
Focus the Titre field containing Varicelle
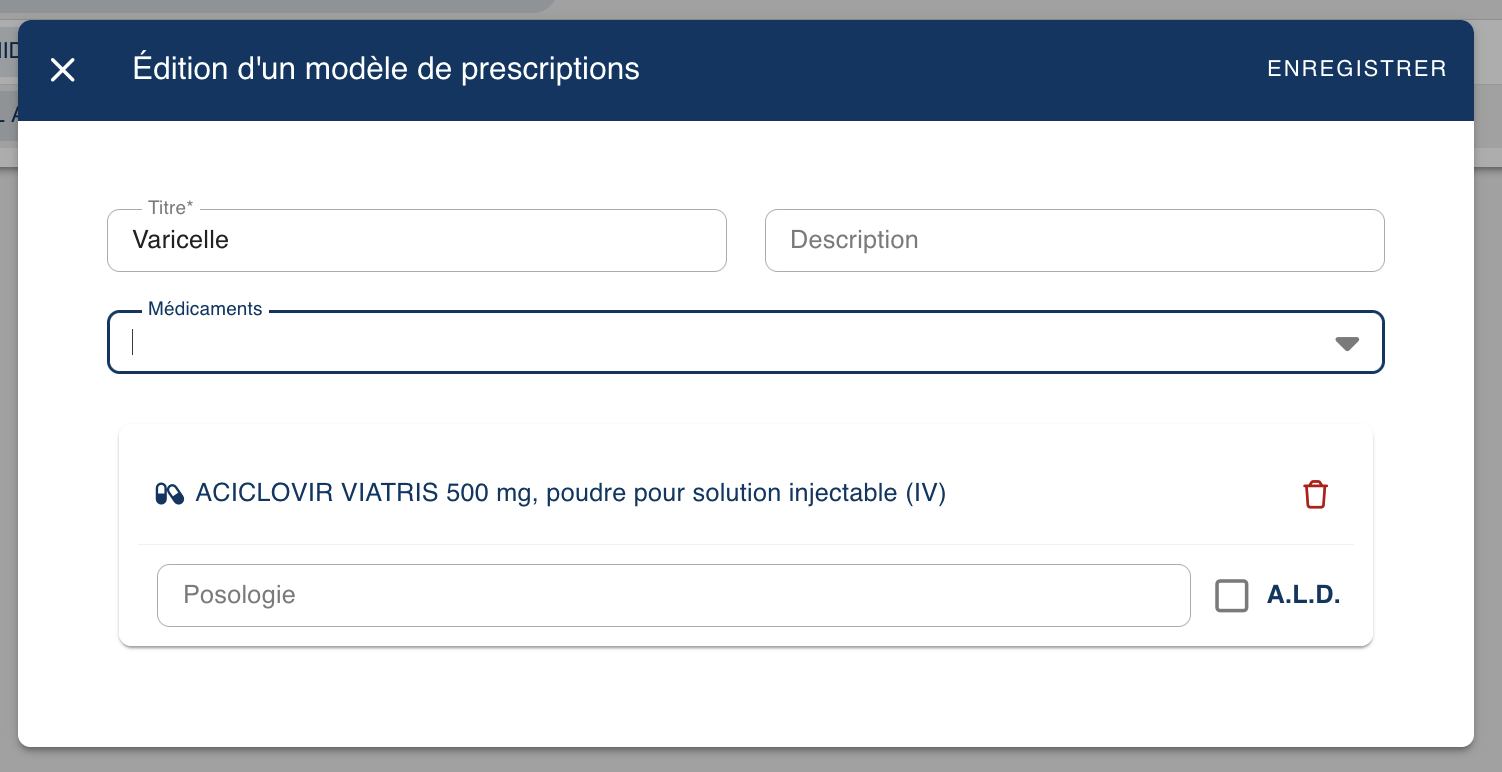[x=450, y=240]
